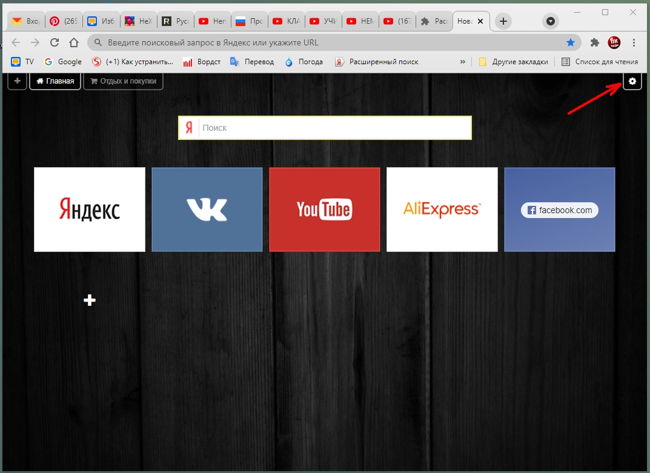The width and height of the screenshot is (650, 473).
Task: Switch to the Pinterest tab
Action: [63, 21]
